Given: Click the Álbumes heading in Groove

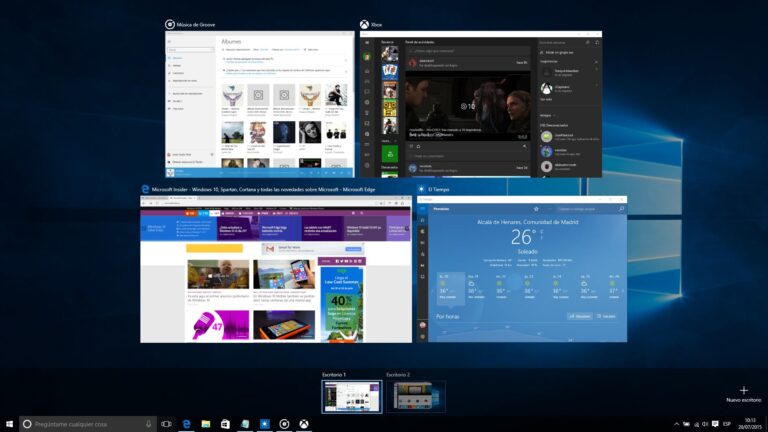Looking at the screenshot, I should pos(231,42).
